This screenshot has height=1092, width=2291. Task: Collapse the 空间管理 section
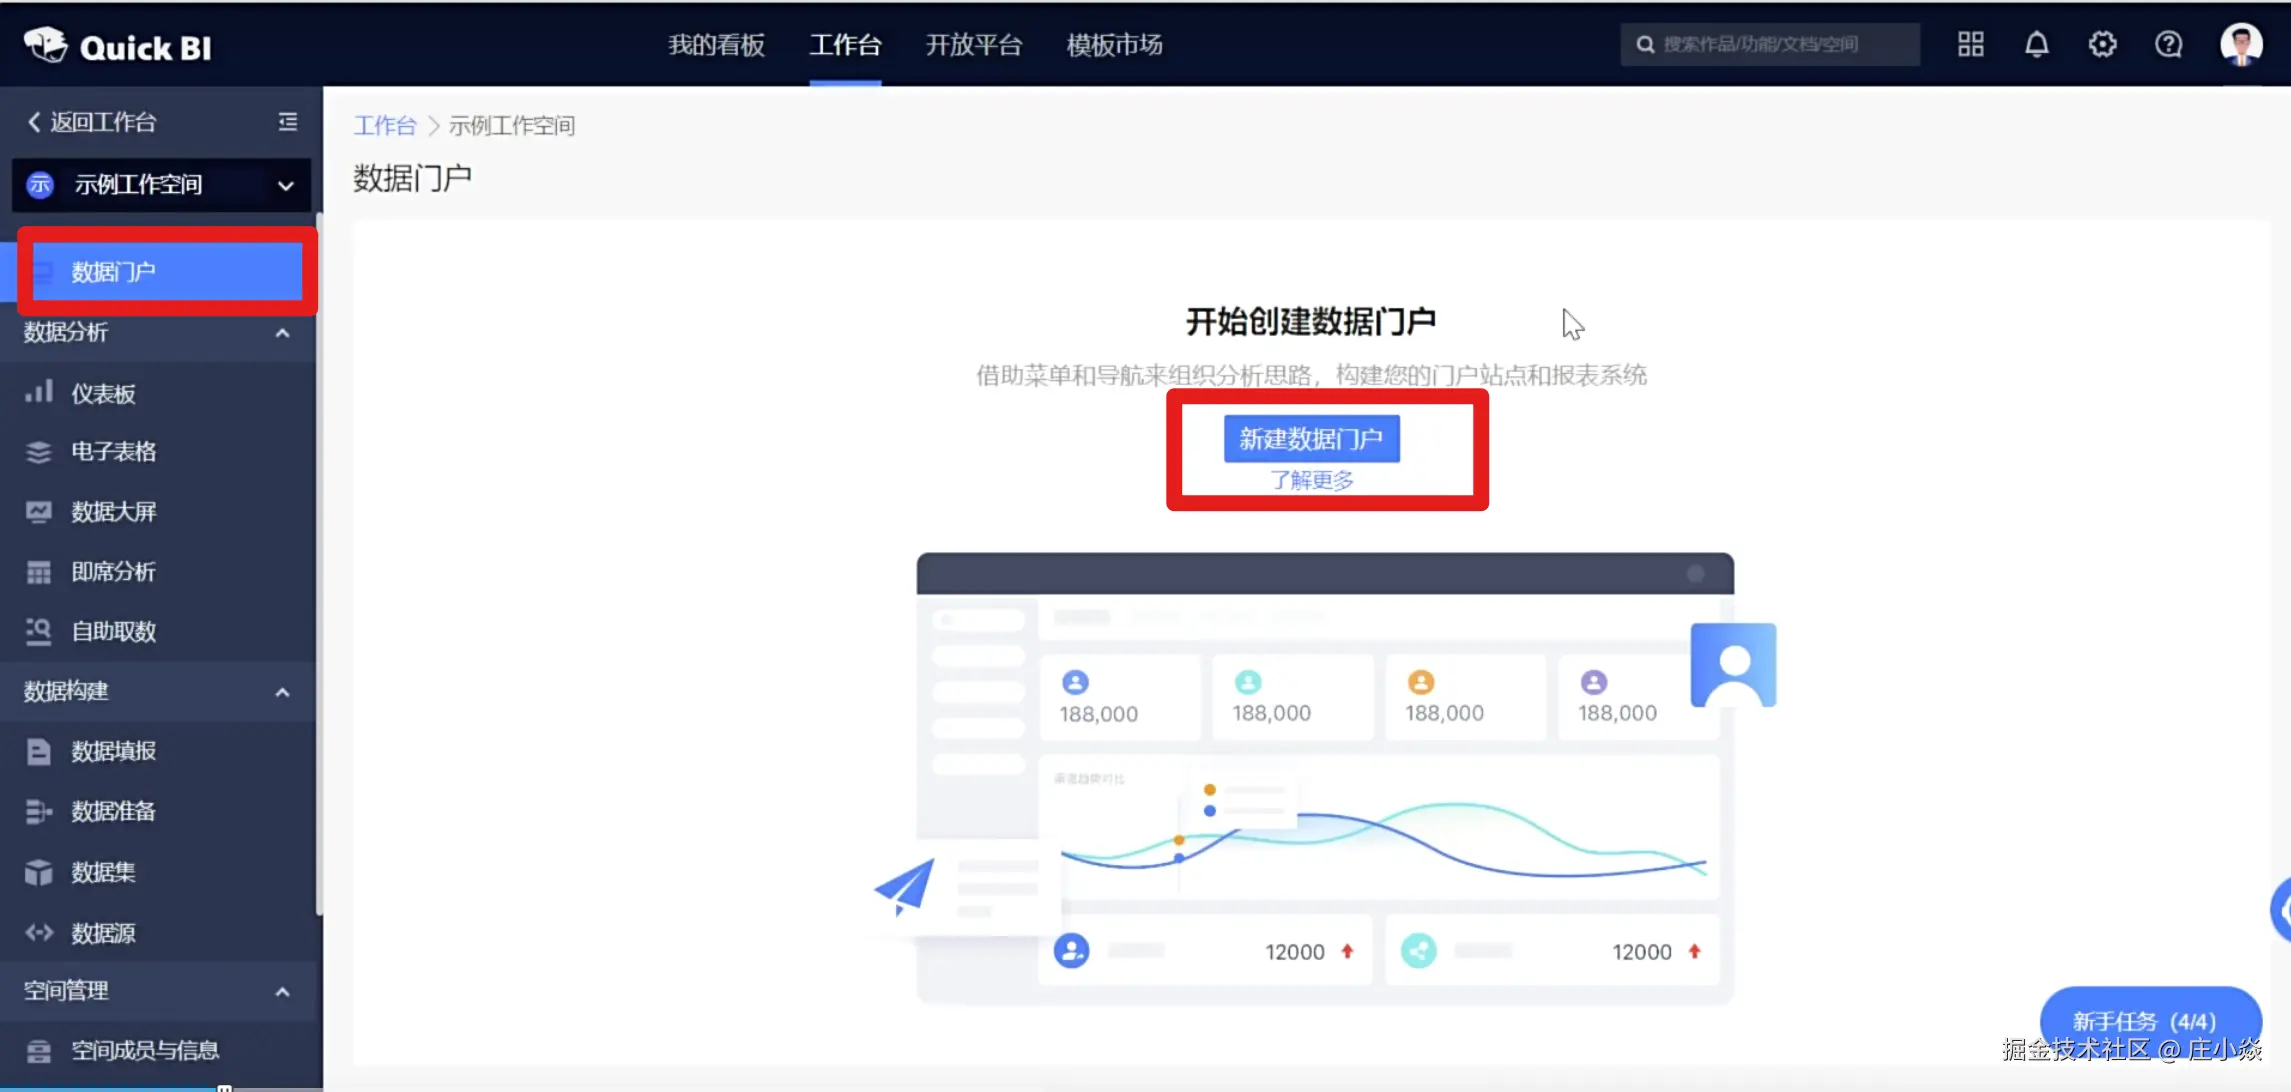282,992
